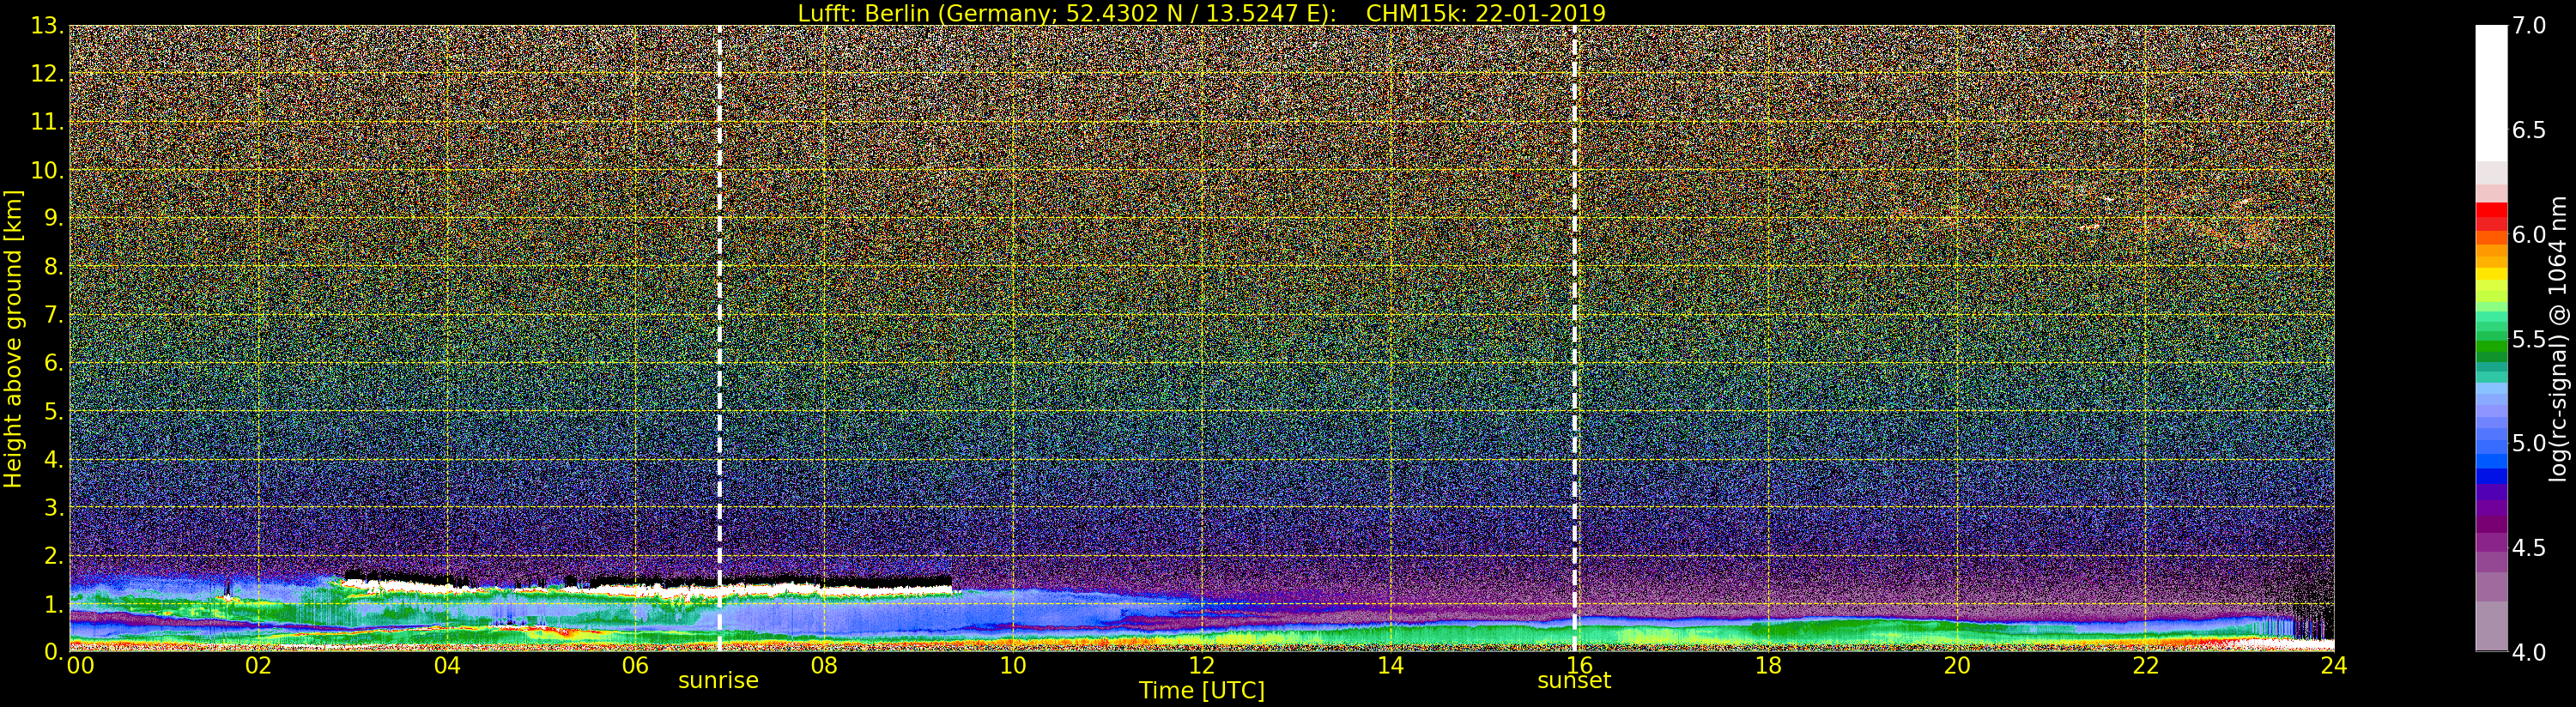Image resolution: width=2576 pixels, height=707 pixels.
Task: Click the time axis tick label 22
Action: point(2146,666)
